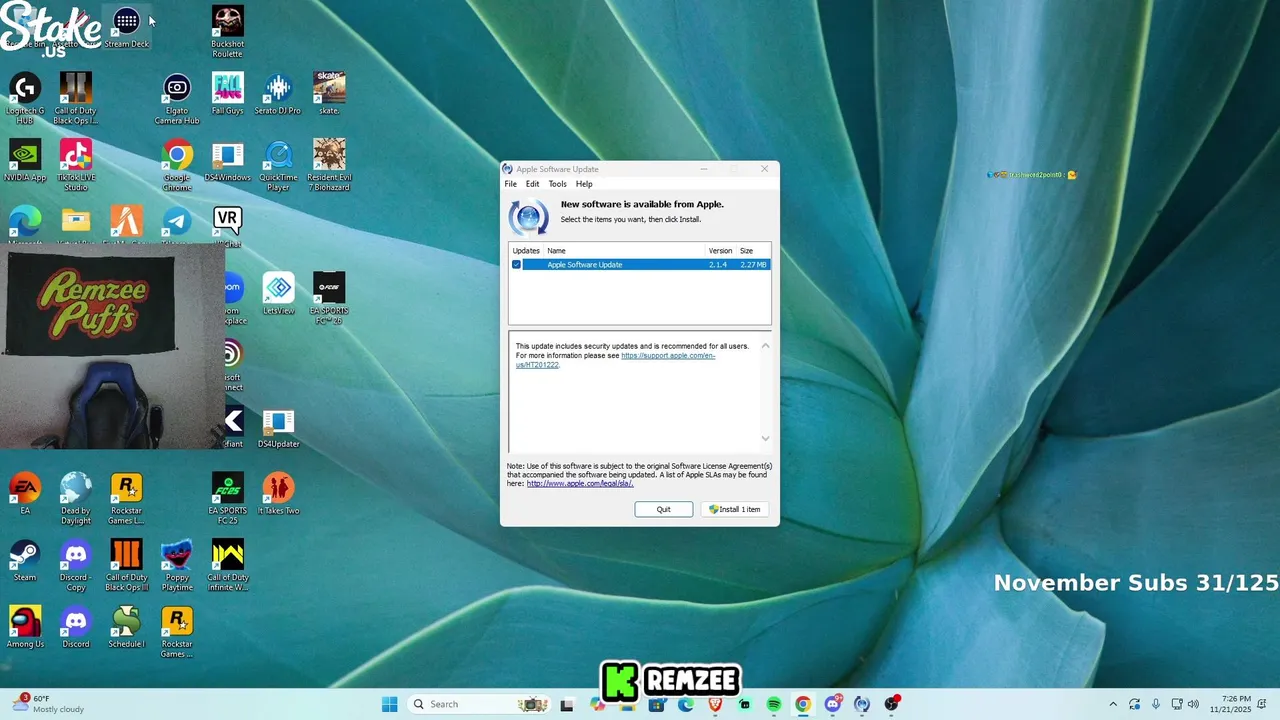Select the Poppy Playtime desktop icon
This screenshot has height=720, width=1280.
pyautogui.click(x=177, y=565)
